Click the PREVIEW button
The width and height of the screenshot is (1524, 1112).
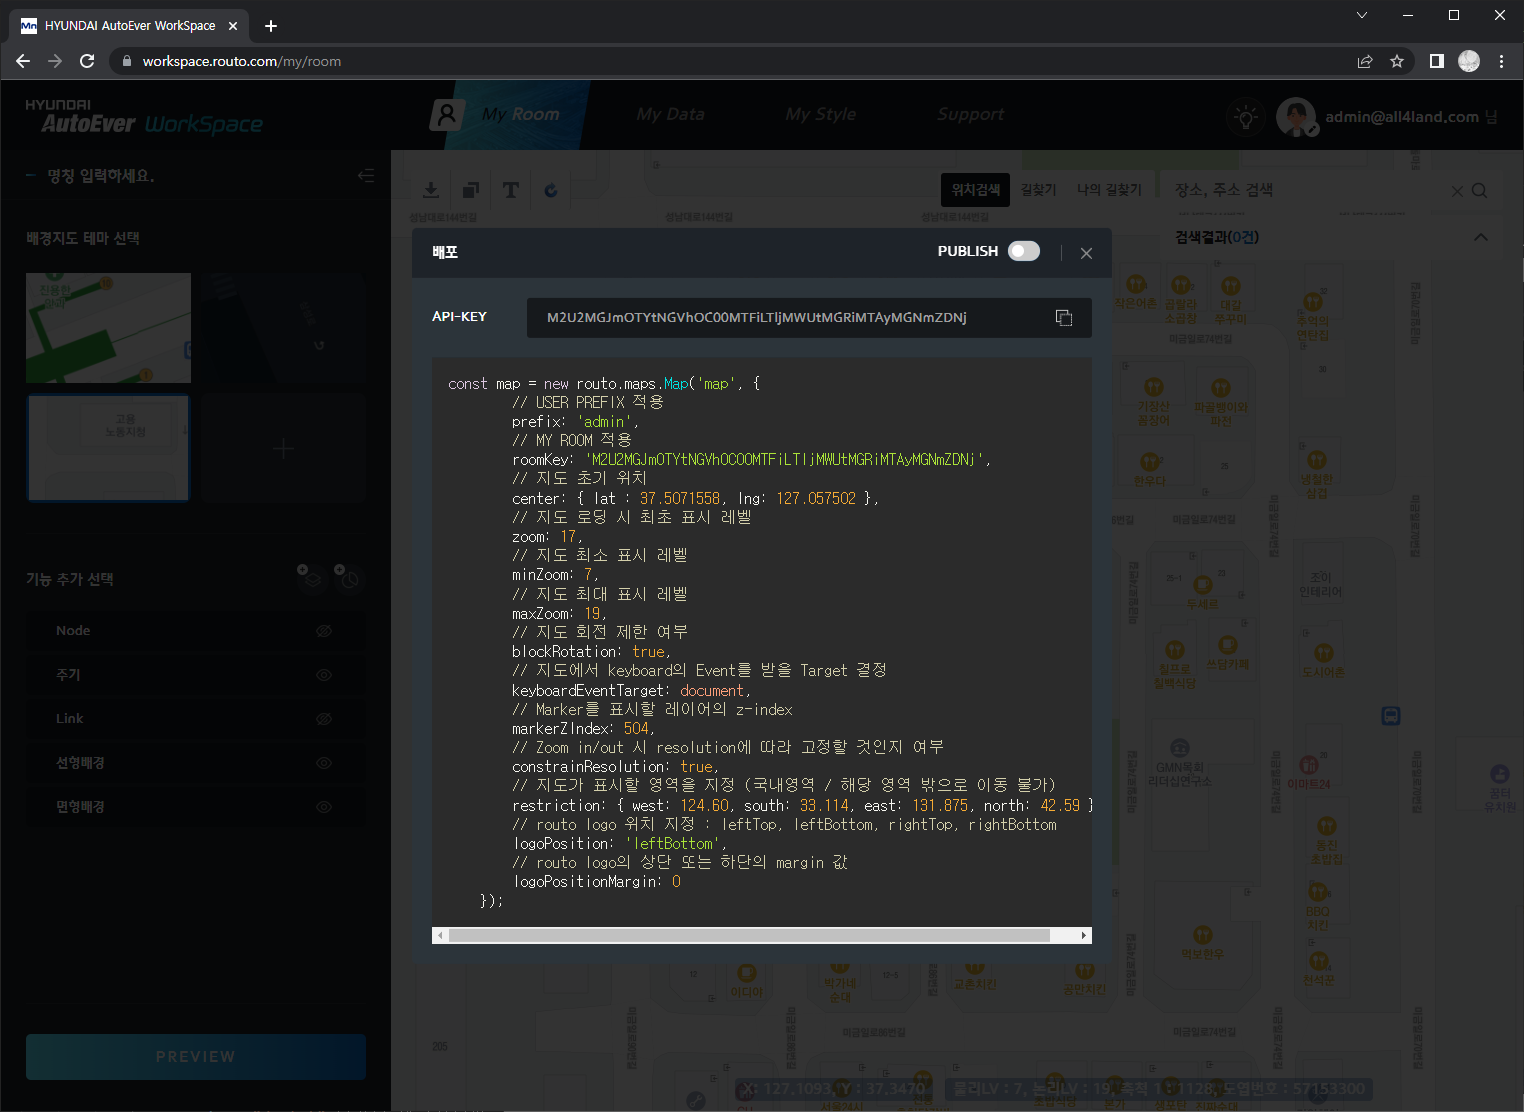click(x=196, y=1057)
